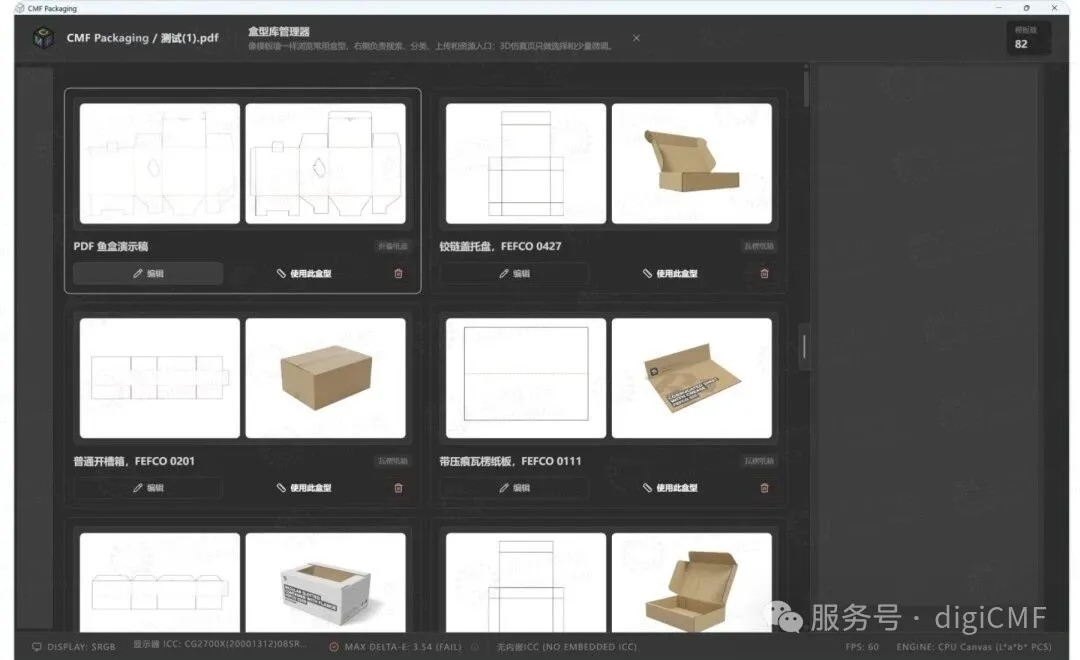Open the white printed box photo thumbnail
This screenshot has height=660, width=1080.
326,582
